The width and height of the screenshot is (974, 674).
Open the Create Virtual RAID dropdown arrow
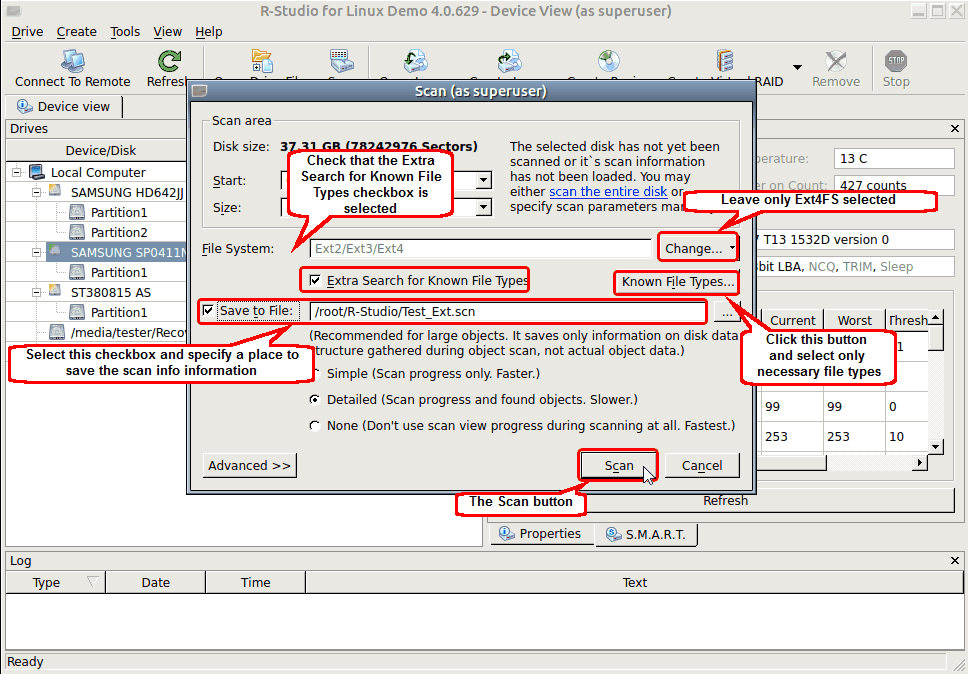[798, 67]
